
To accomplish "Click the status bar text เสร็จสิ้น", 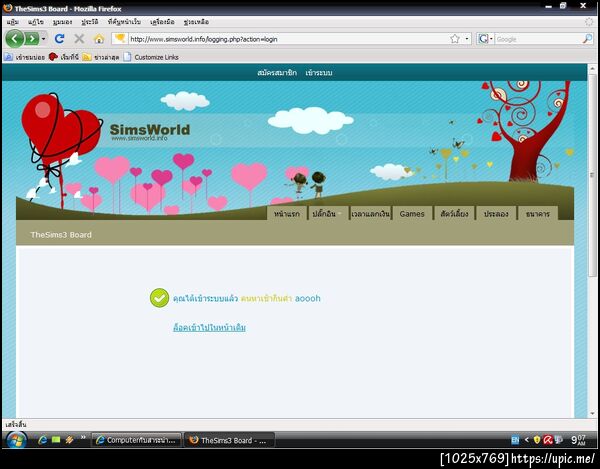I will tap(16, 424).
